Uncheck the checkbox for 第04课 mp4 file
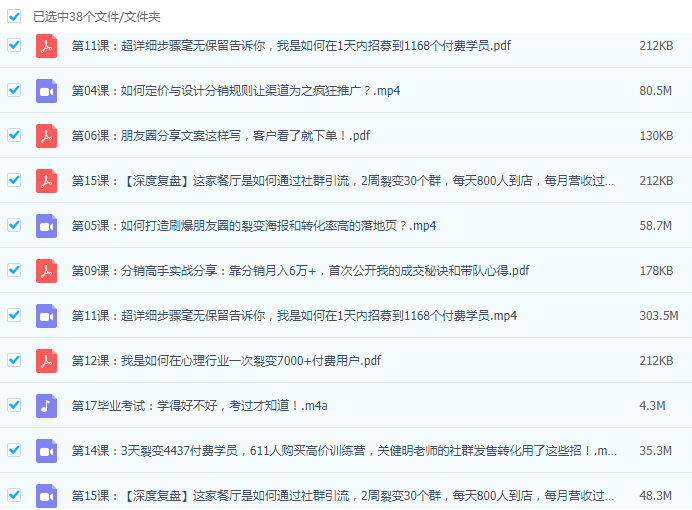 (14, 90)
